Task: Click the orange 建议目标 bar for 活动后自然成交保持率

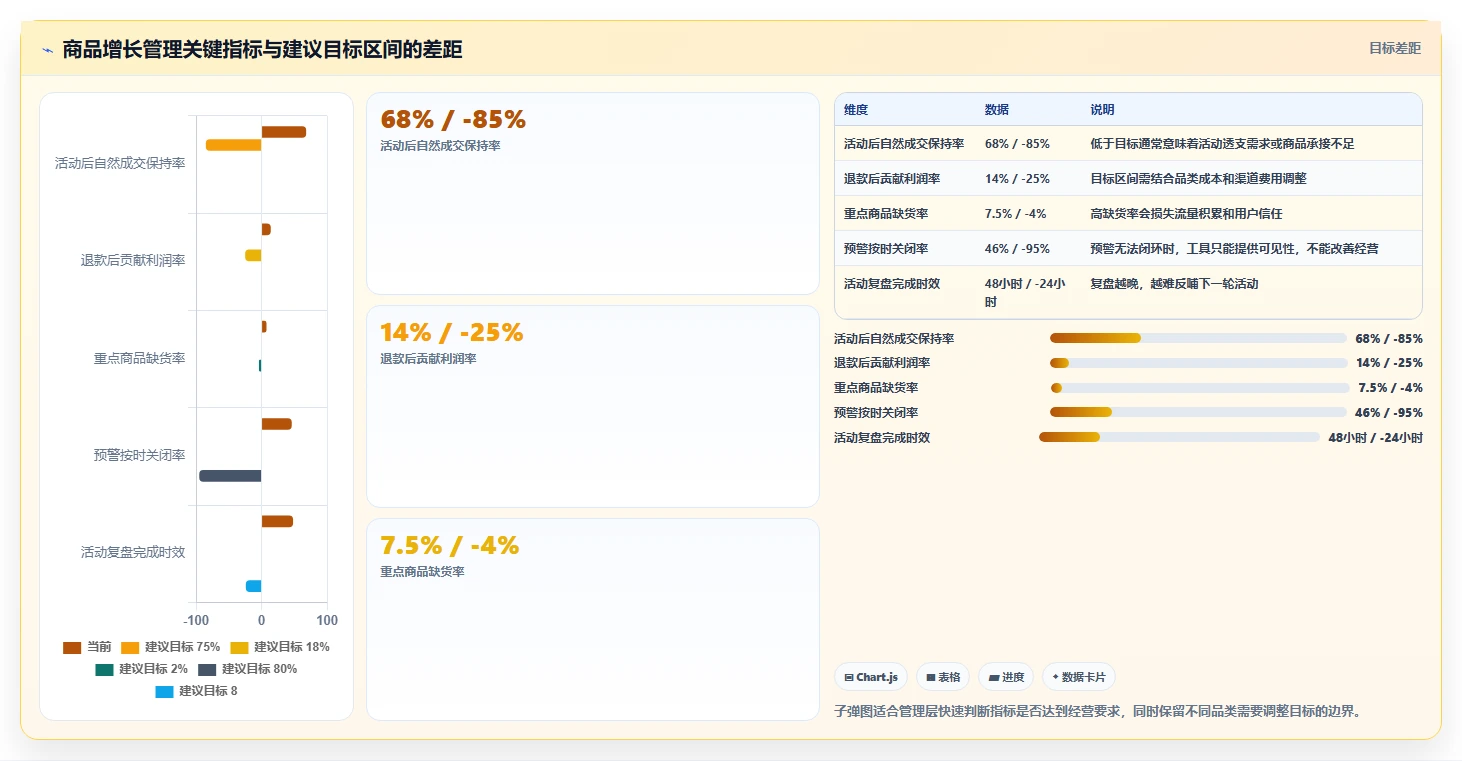Action: (234, 145)
